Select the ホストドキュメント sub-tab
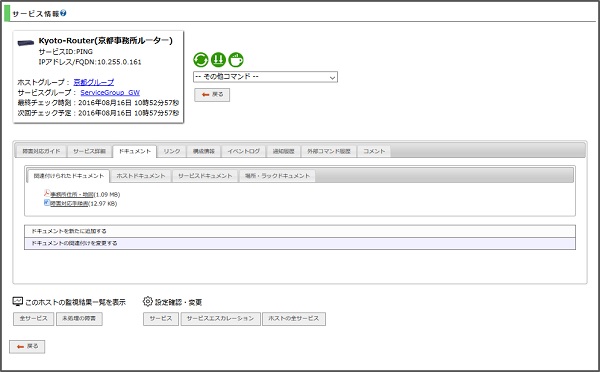Viewport: 600px width, 372px height. [141, 176]
